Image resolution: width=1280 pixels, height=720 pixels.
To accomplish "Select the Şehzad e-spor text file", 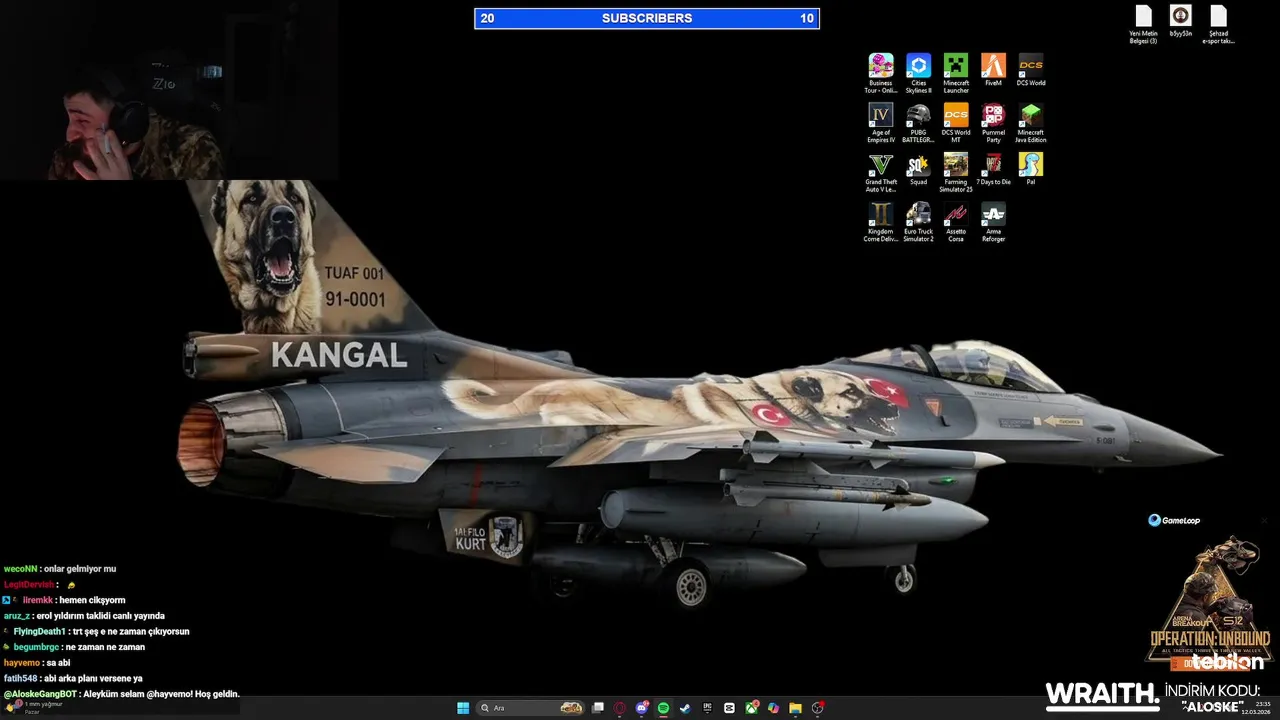I will click(1218, 25).
